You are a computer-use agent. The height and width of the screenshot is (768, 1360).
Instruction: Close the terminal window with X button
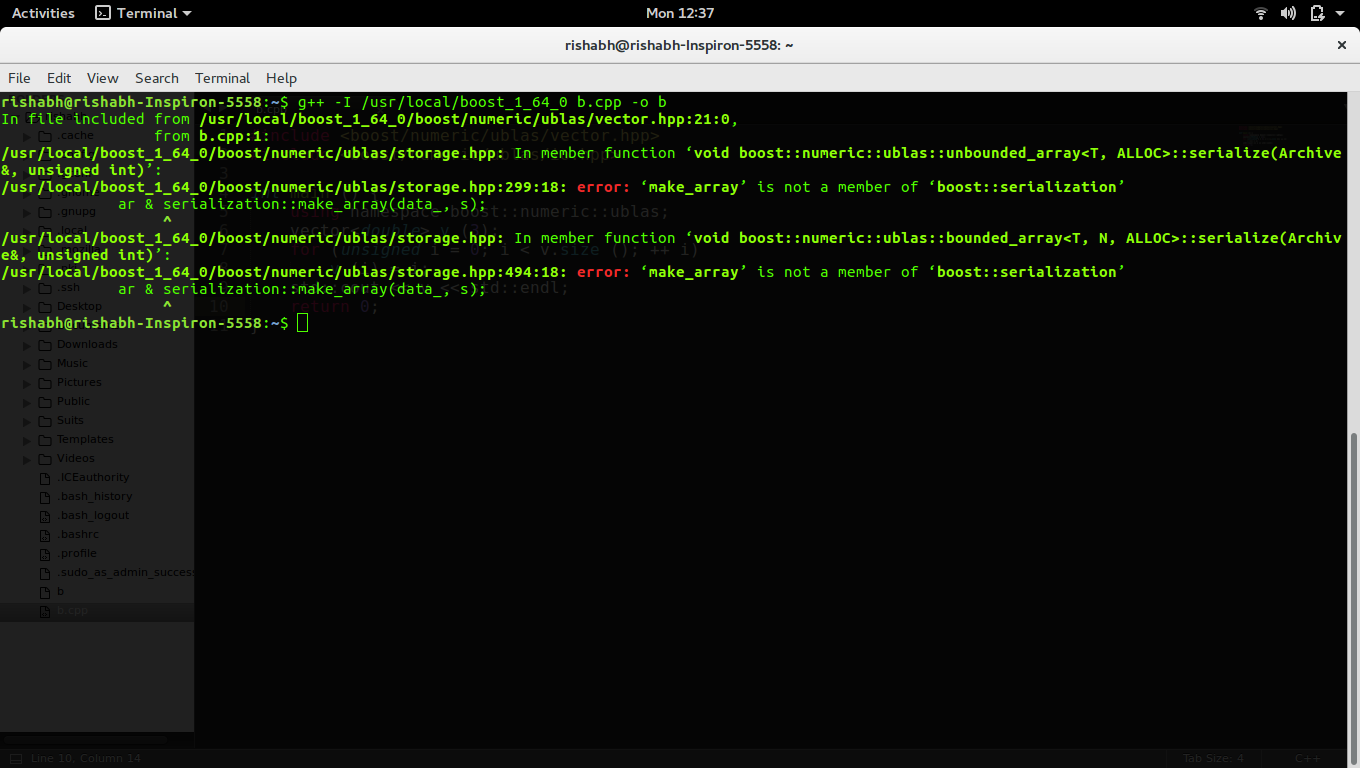pos(1342,45)
